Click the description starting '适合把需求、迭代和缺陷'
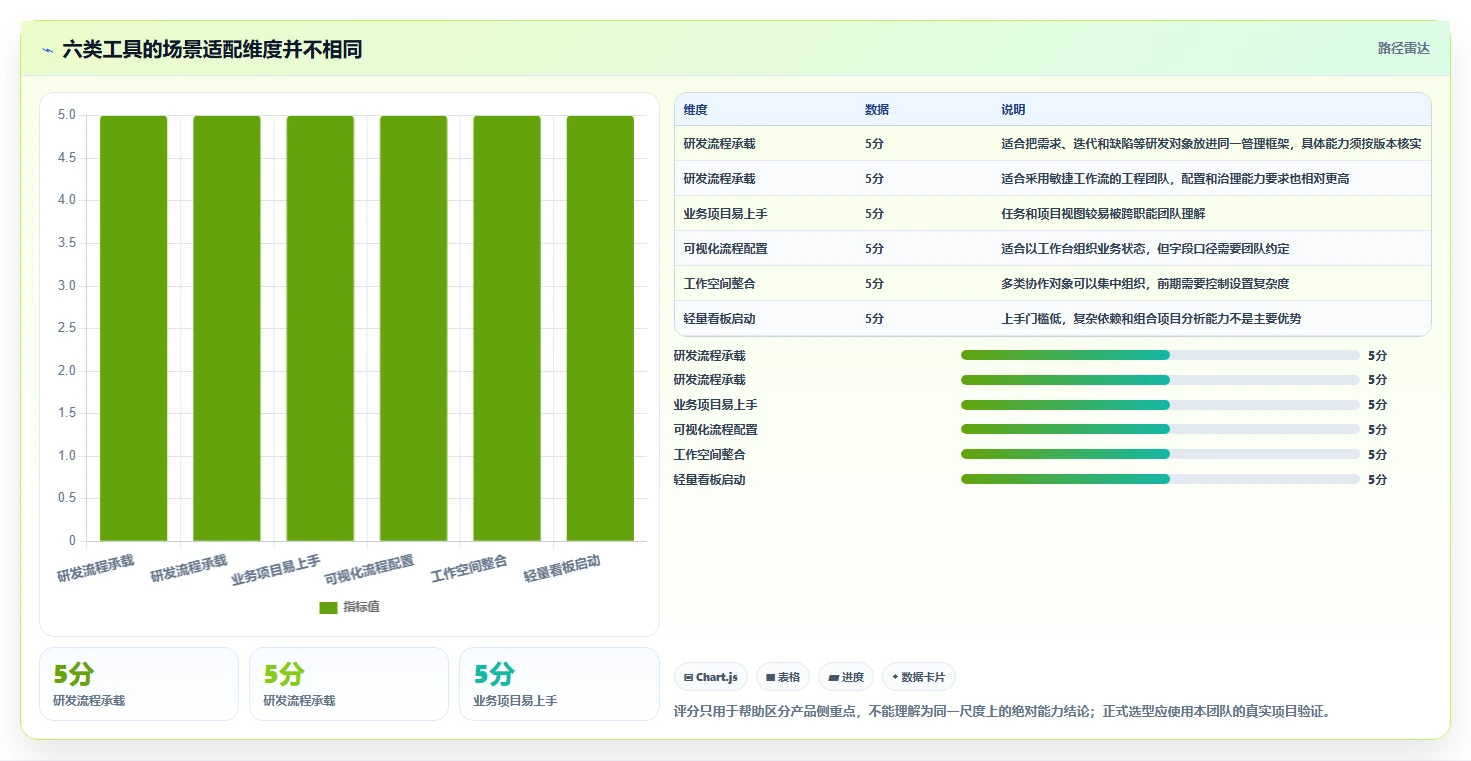Viewport: 1471px width, 761px height. (1211, 144)
